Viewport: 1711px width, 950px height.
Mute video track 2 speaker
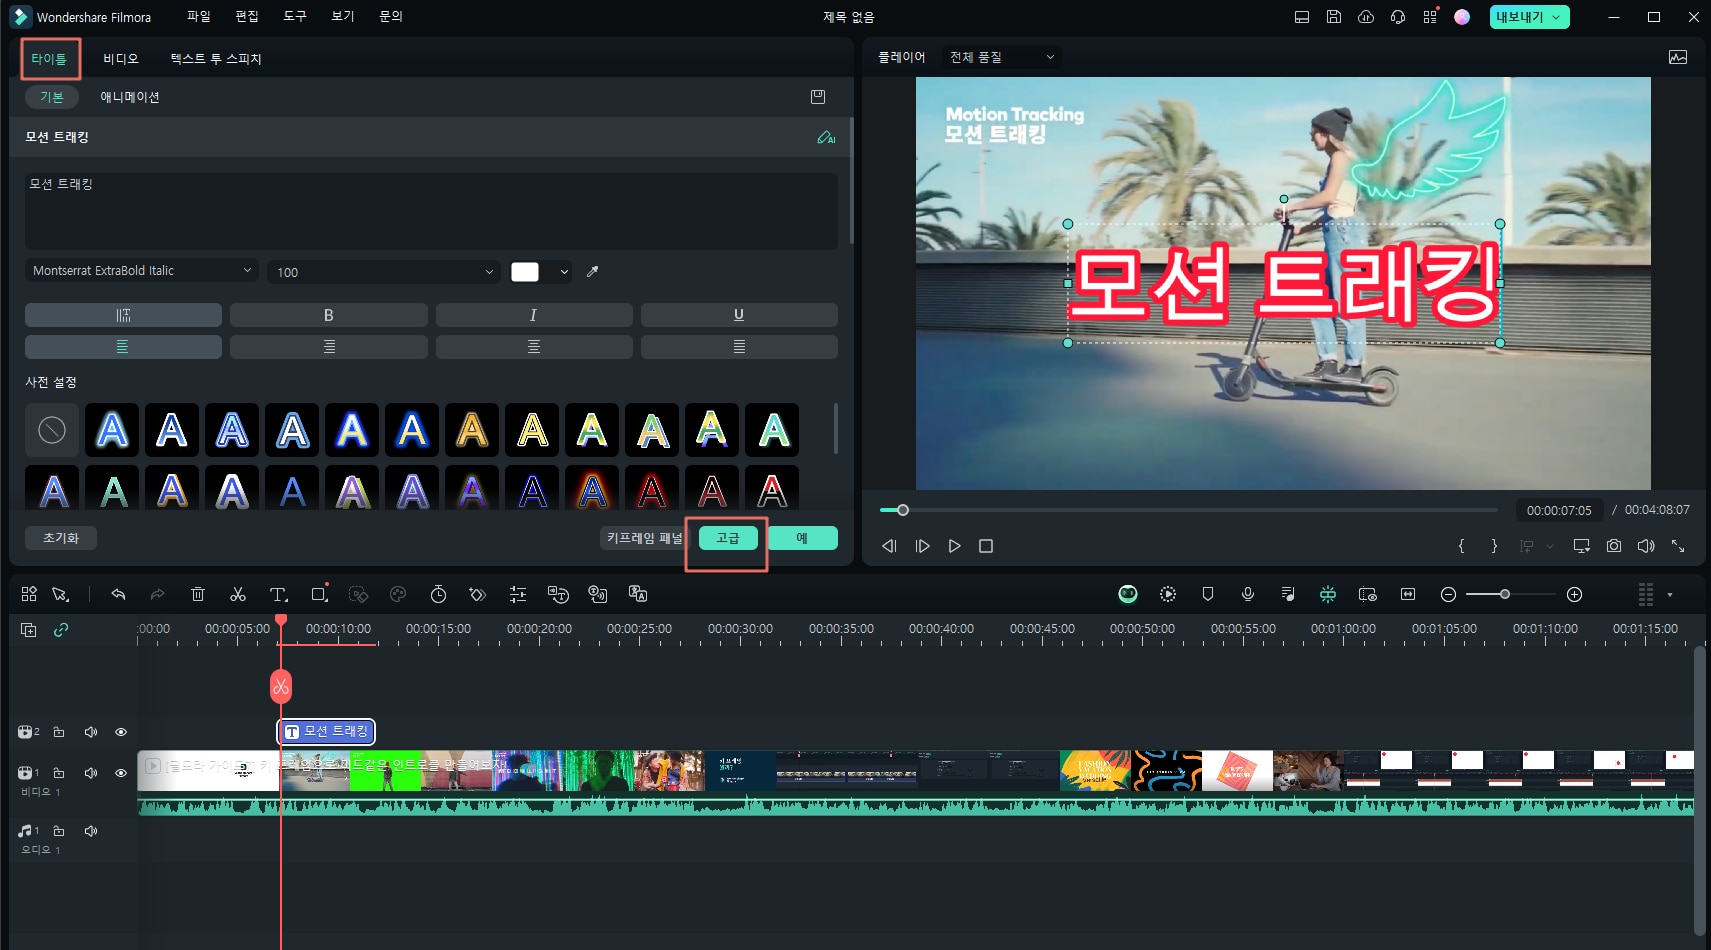[91, 732]
